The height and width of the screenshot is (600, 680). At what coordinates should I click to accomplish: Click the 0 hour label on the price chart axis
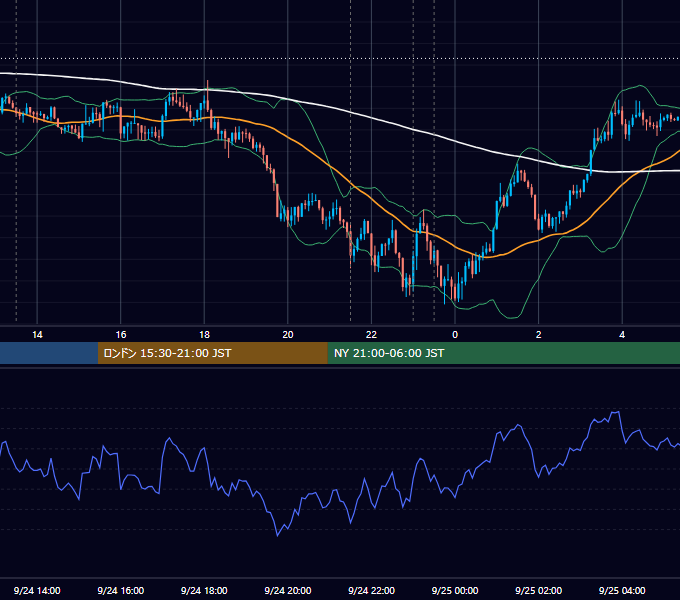pos(455,334)
